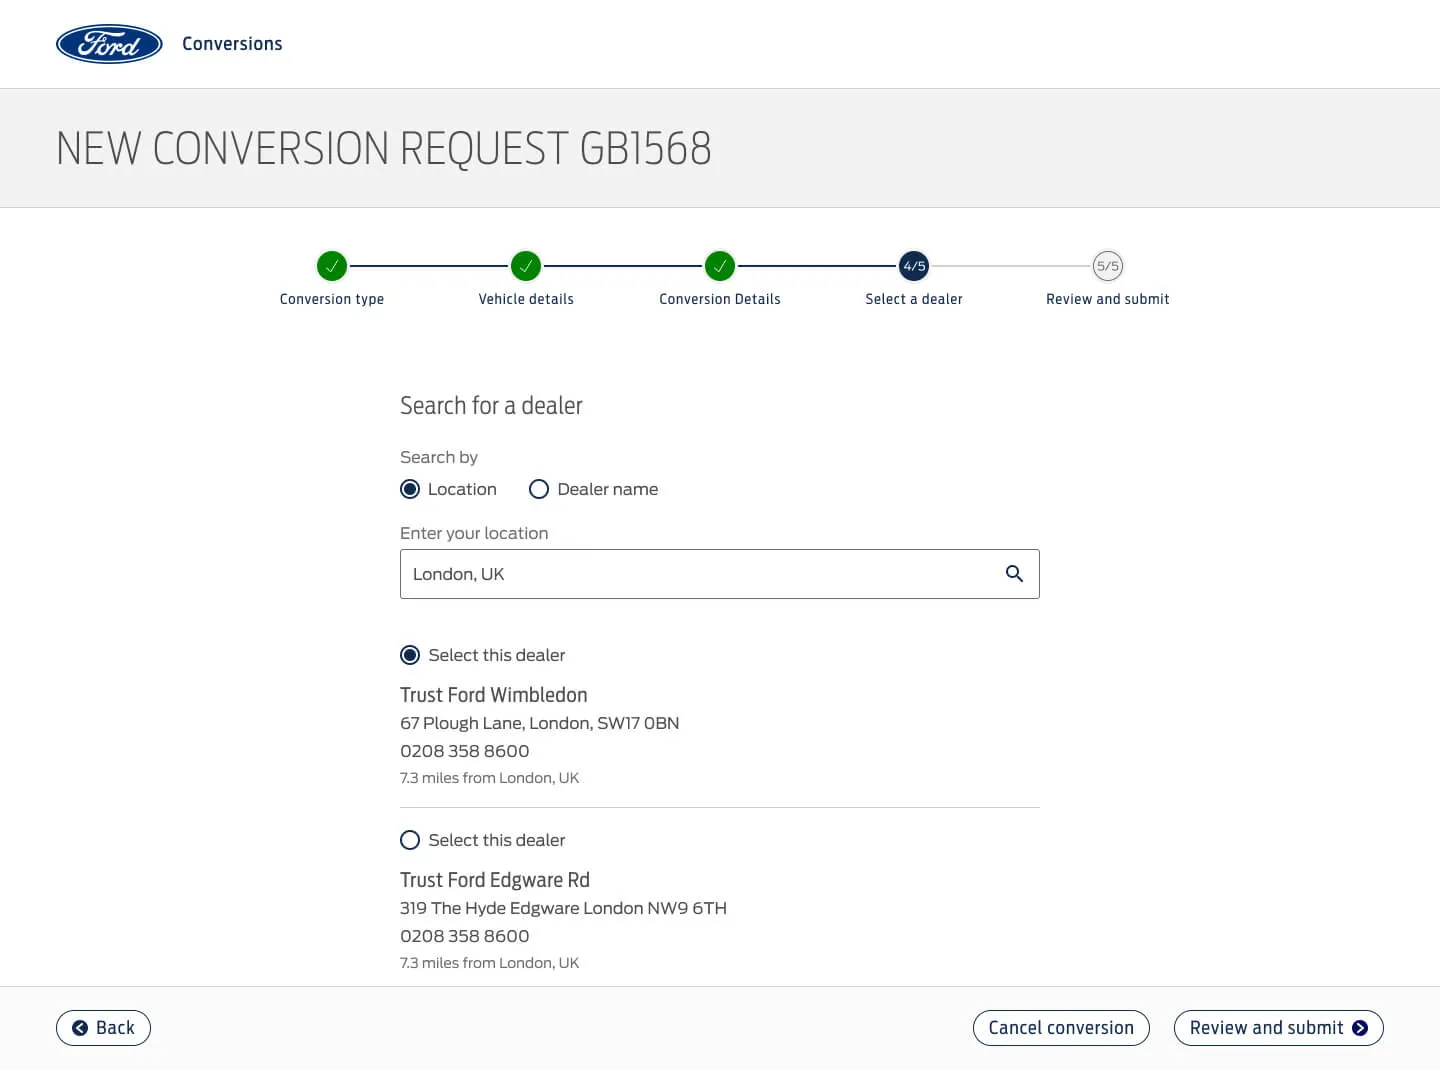Click Edgware Rd's 7.3 miles distance text
The height and width of the screenshot is (1070, 1440).
(x=489, y=963)
